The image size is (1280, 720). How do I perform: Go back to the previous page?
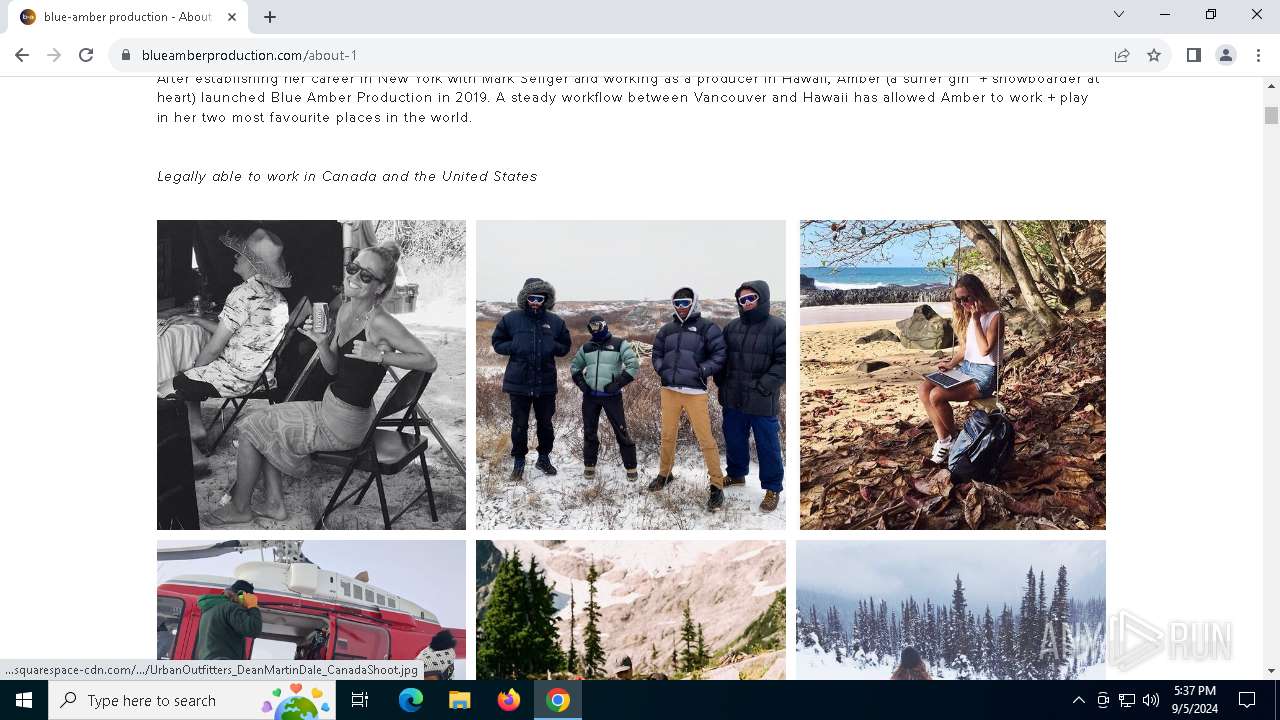(x=22, y=55)
